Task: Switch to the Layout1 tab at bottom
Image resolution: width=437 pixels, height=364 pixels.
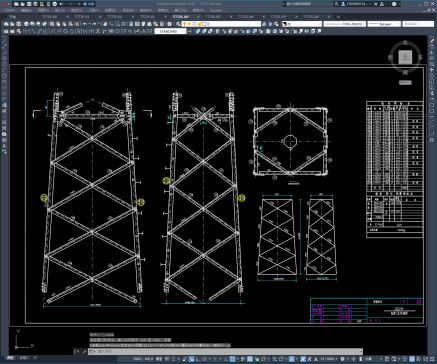Action: (x=23, y=358)
